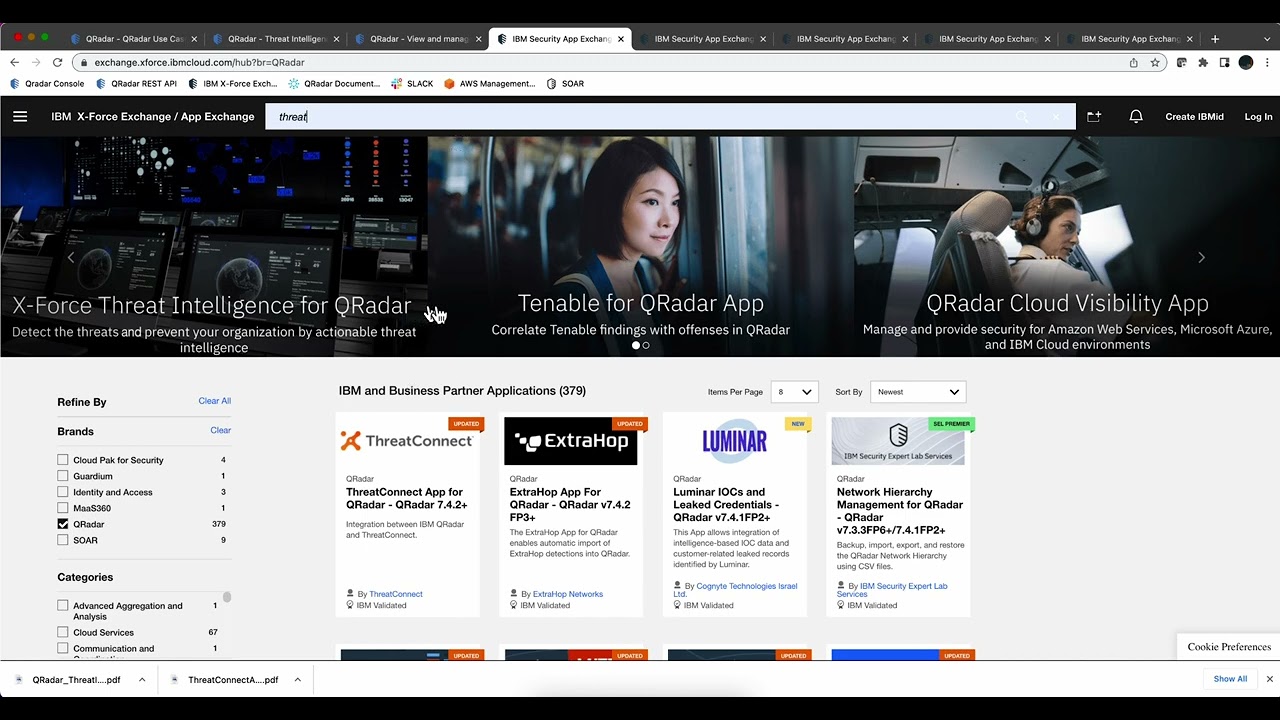
Task: Open AWS Management bookmark
Action: [x=490, y=84]
